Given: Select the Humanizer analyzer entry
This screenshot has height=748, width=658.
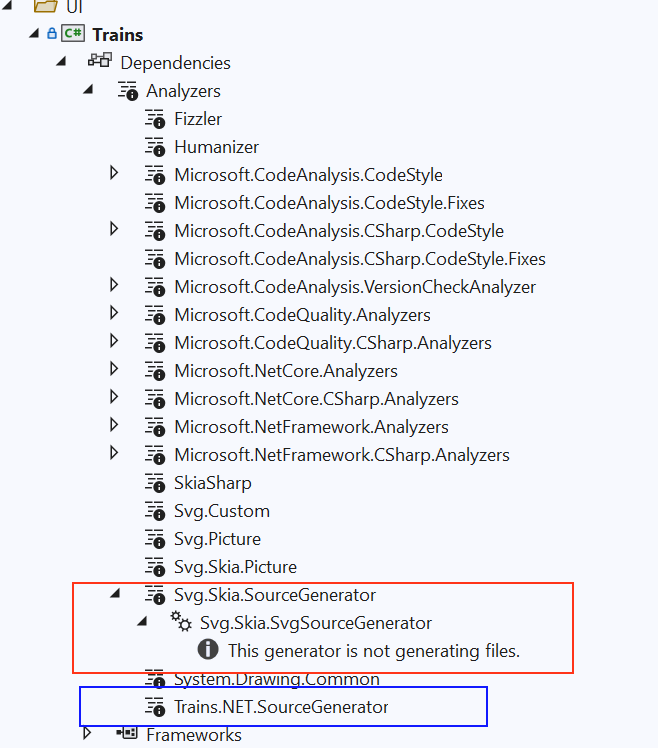Looking at the screenshot, I should point(216,147).
